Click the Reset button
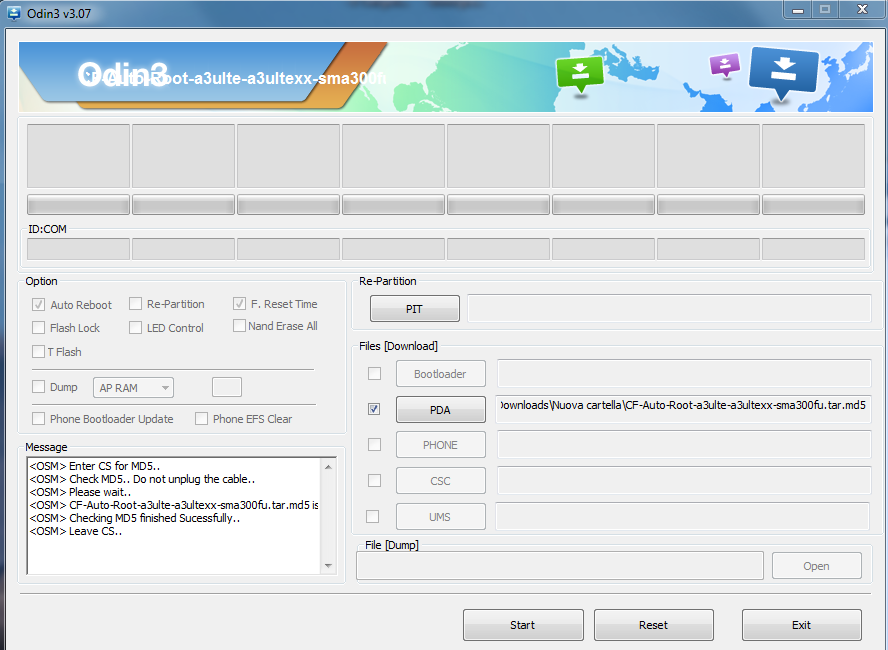The width and height of the screenshot is (888, 650). point(653,625)
